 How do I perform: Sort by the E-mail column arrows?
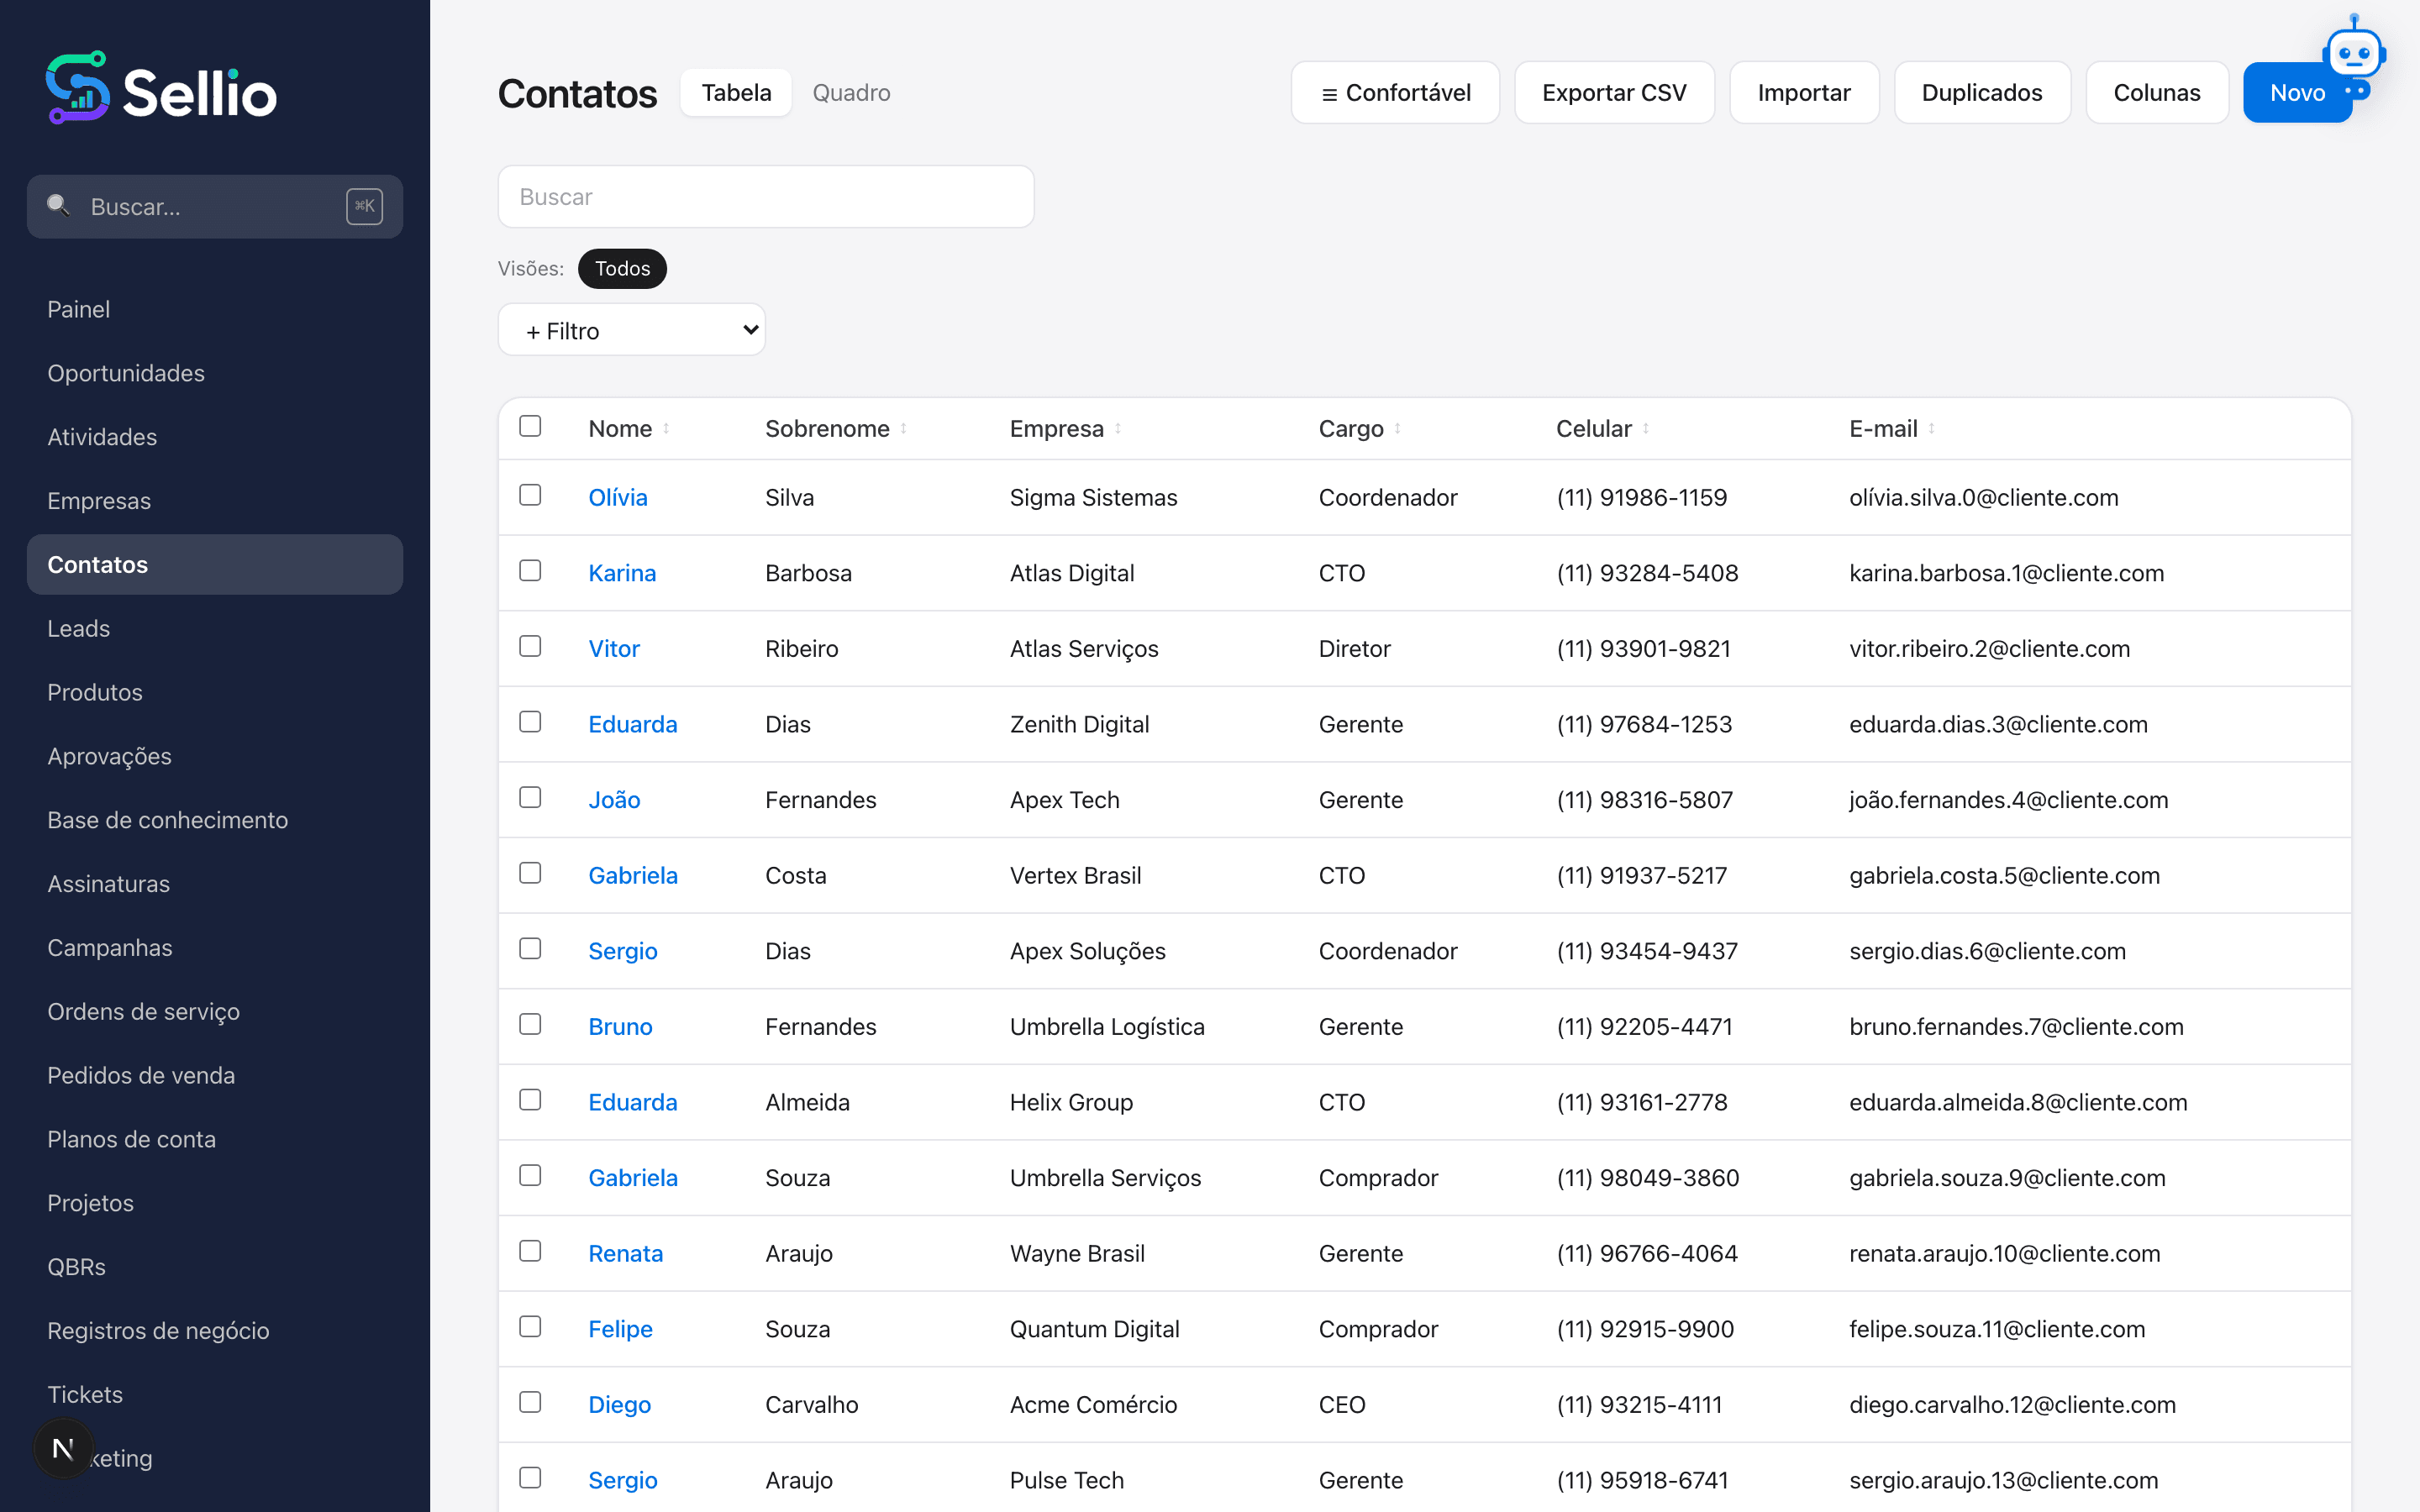coord(1932,429)
